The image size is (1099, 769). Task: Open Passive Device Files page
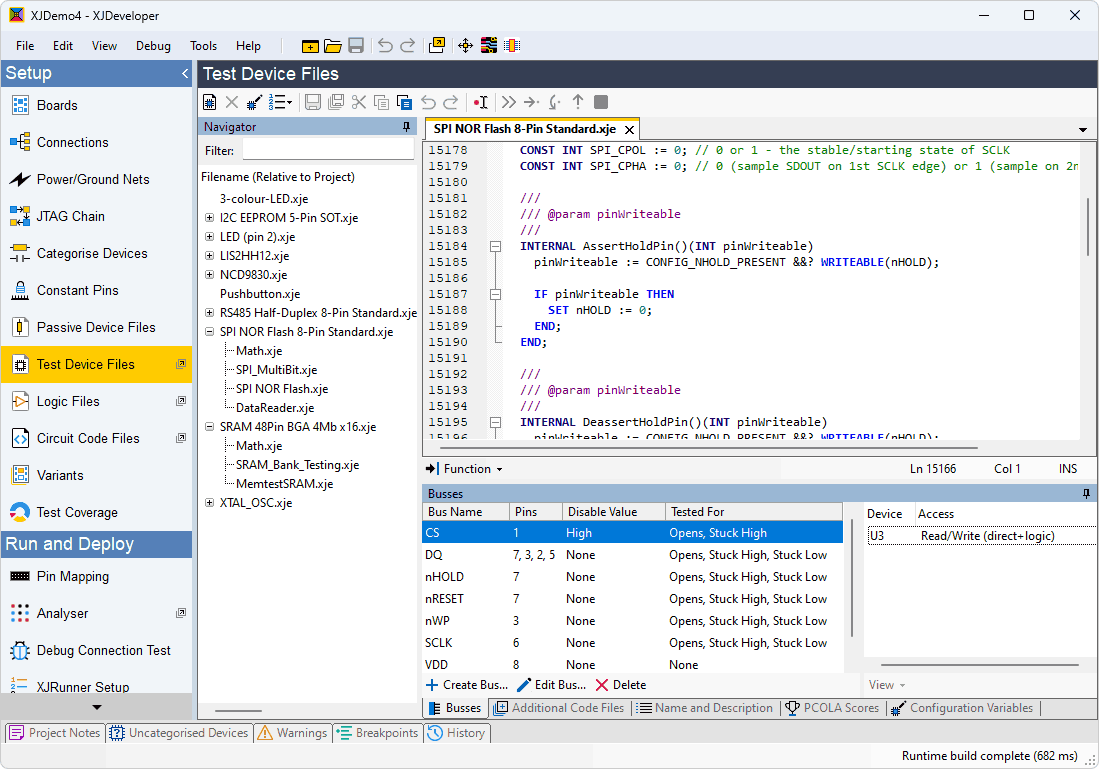97,327
